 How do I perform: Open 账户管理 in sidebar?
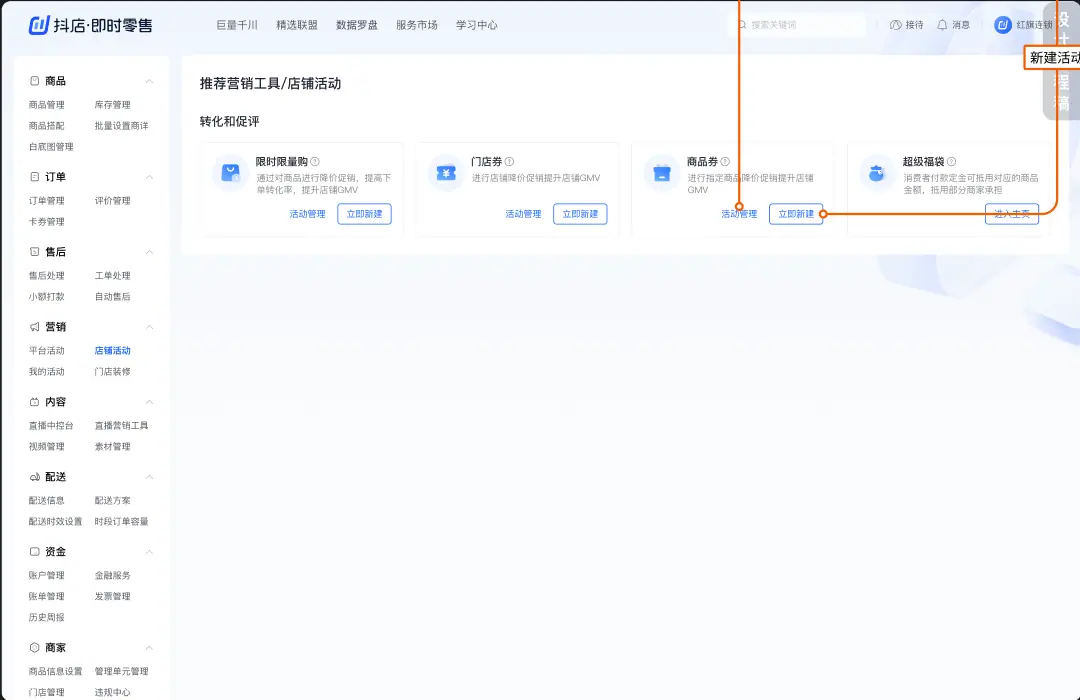pyautogui.click(x=46, y=575)
